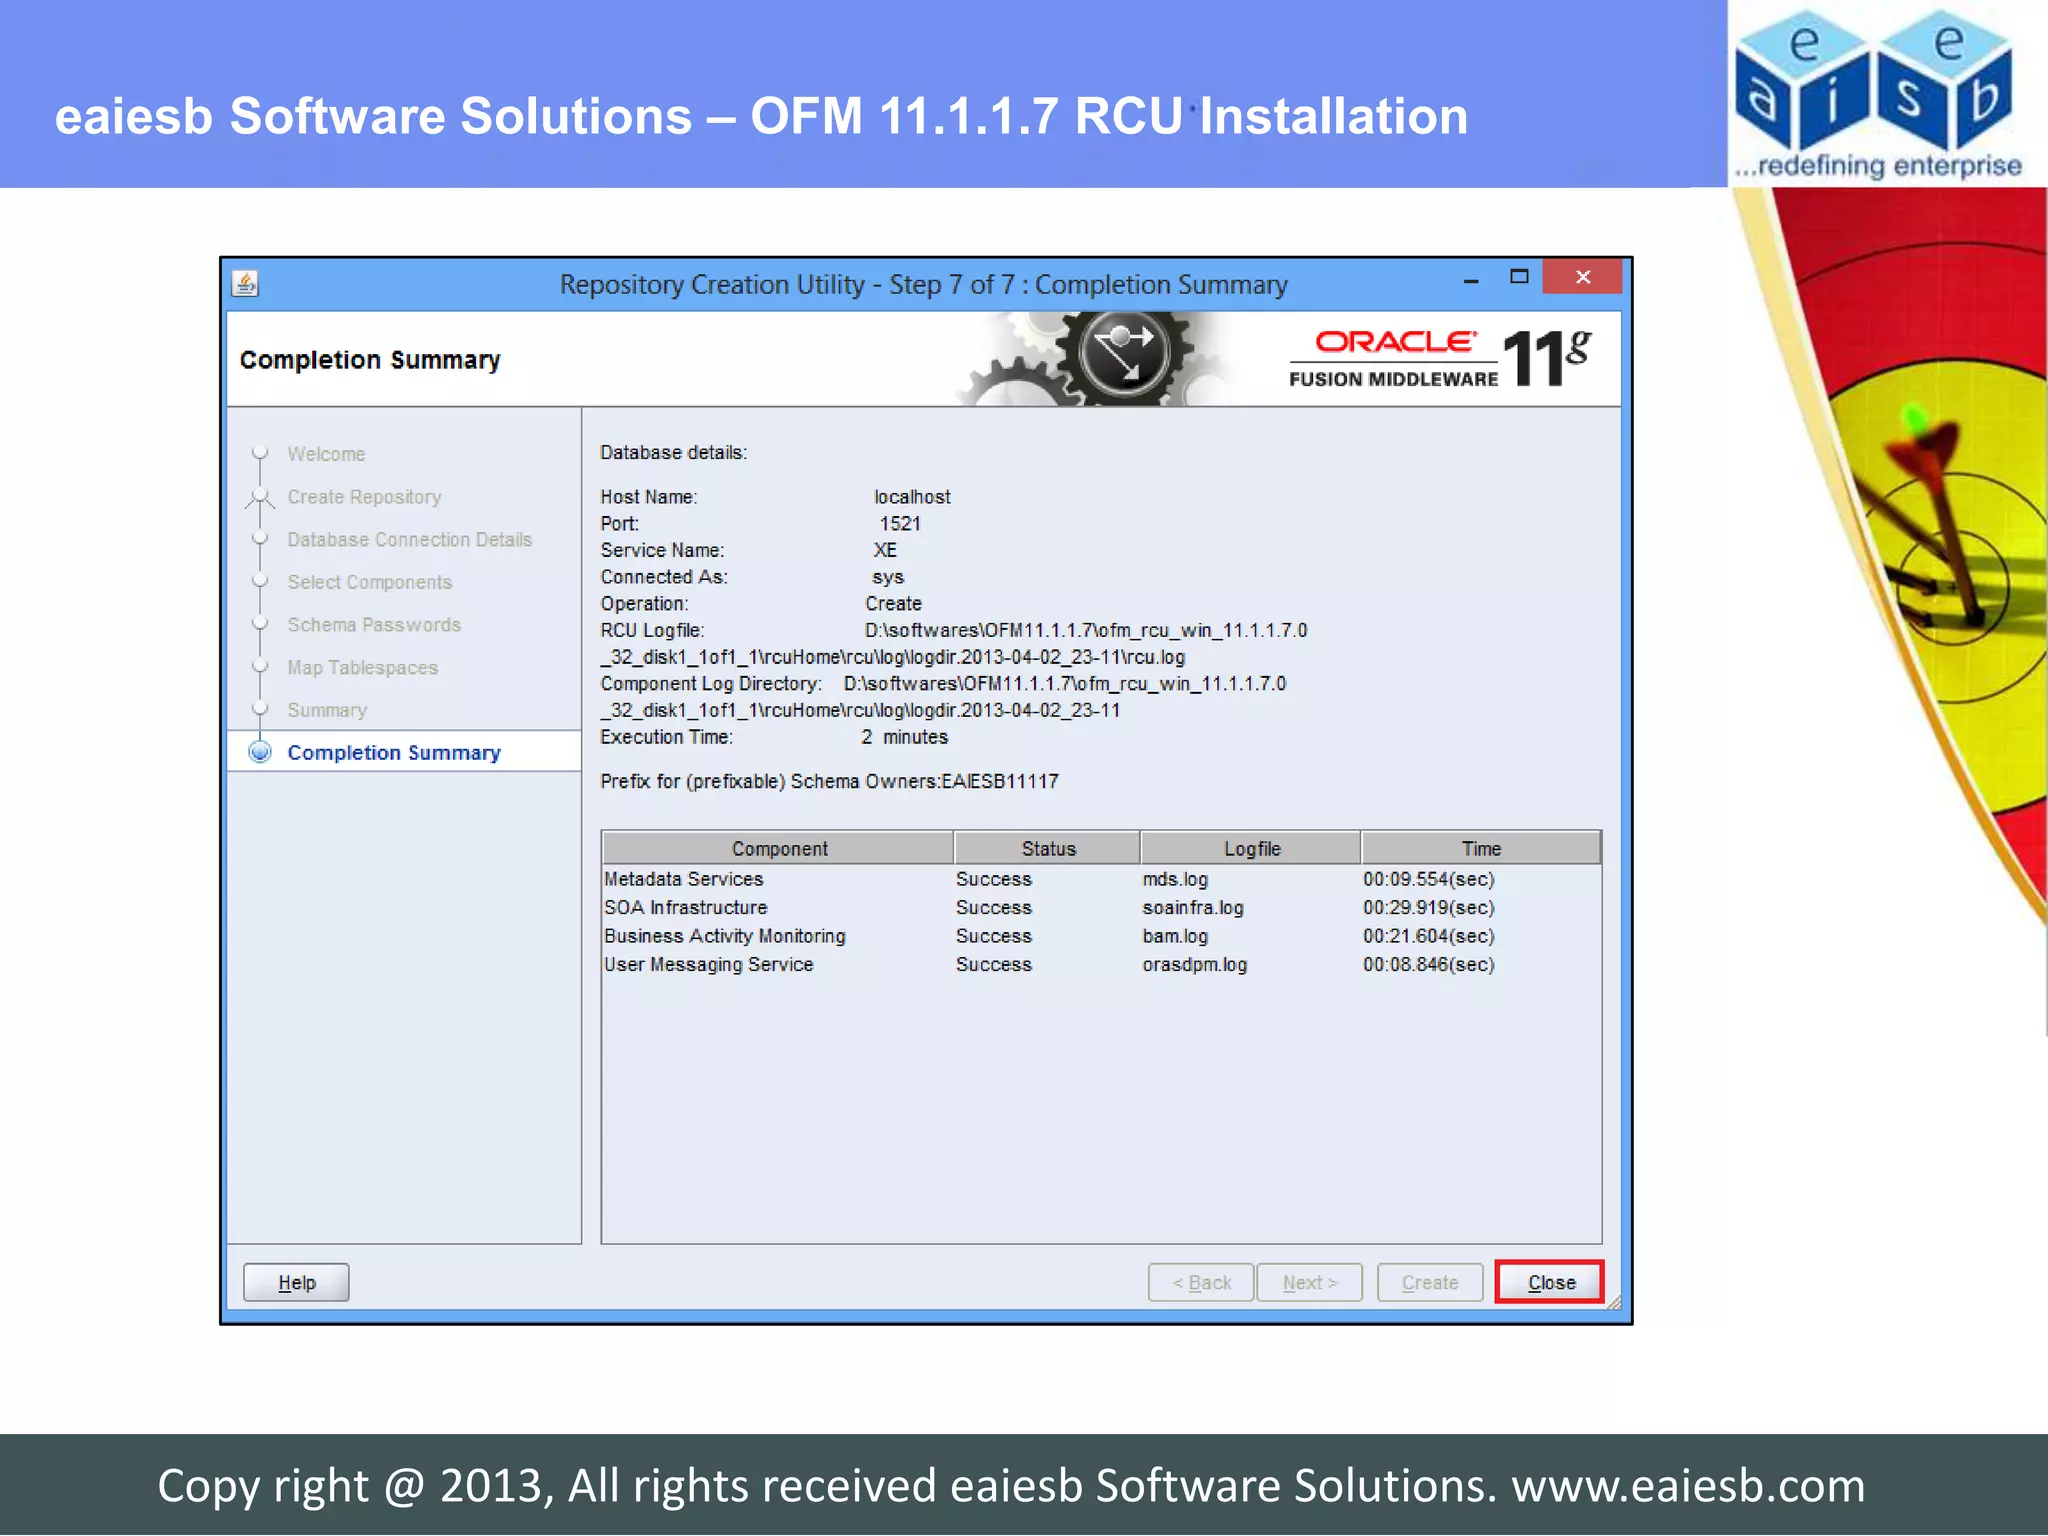Click the 00:08.846(sec) time cell
This screenshot has height=1536, width=2048.
point(1428,965)
